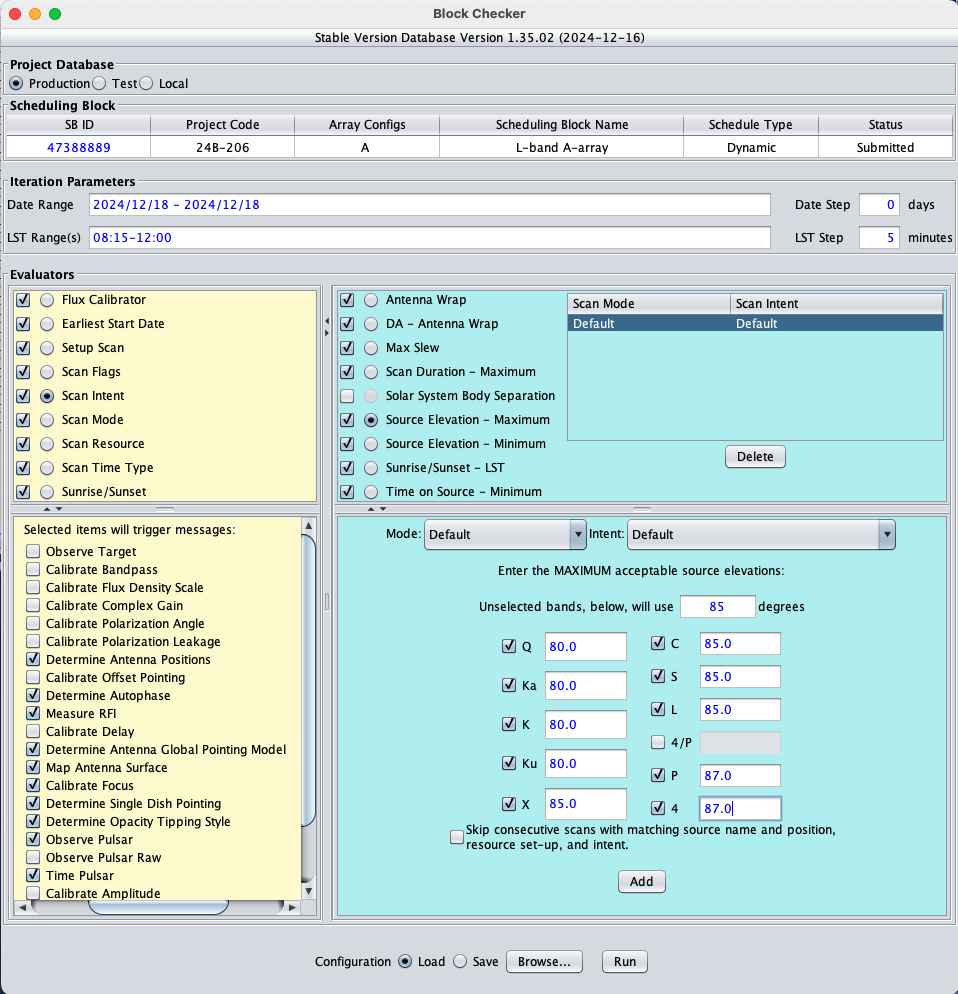Click the LST Range(s) input field

tap(430, 238)
